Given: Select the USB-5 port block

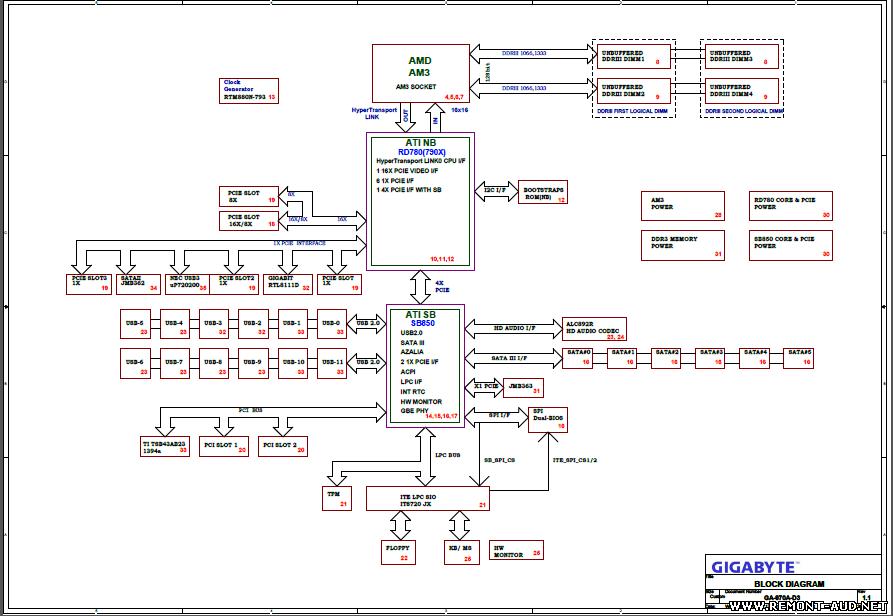Looking at the screenshot, I should coord(135,323).
